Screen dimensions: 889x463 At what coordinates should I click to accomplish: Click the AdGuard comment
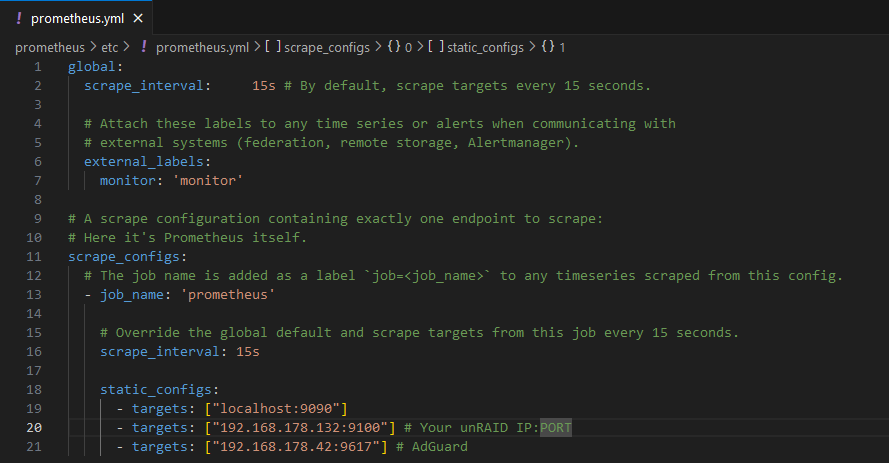[432, 447]
